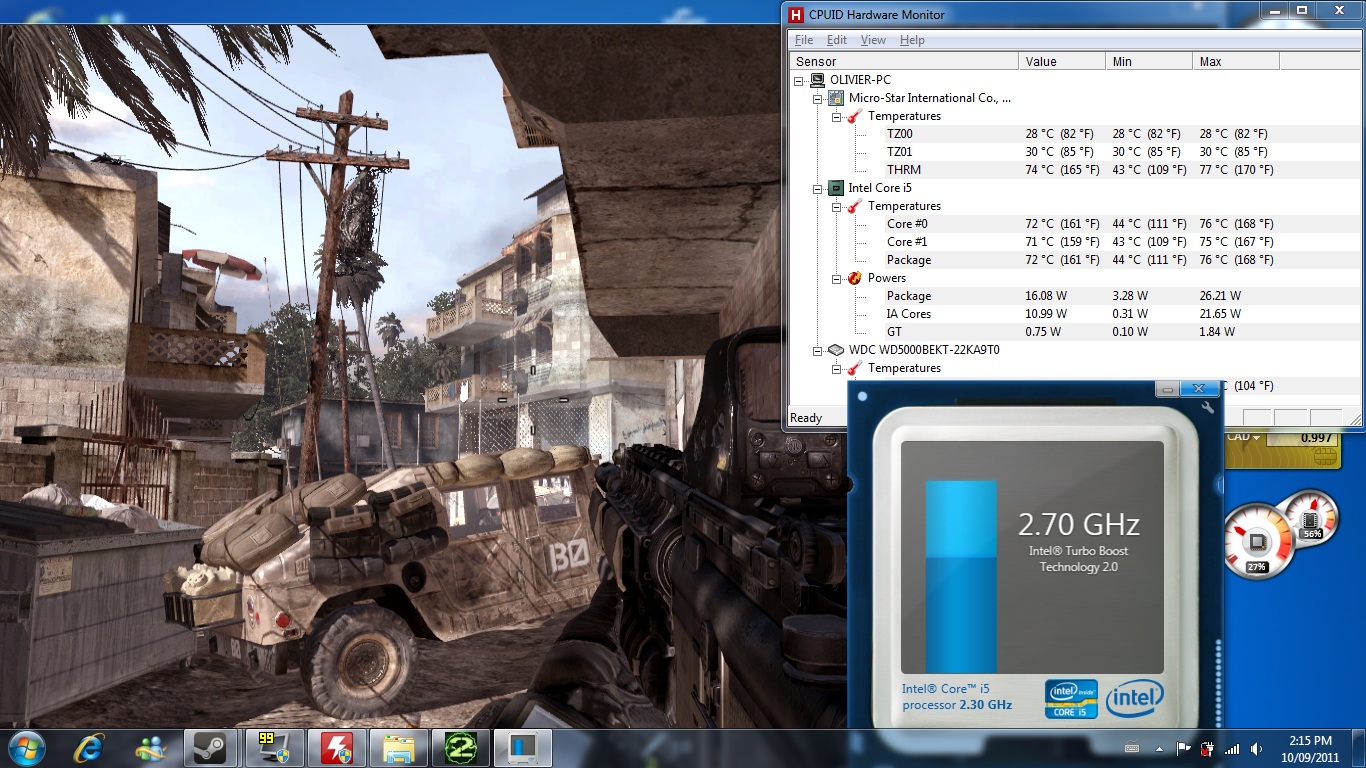Collapse the WDC WD5000BEKT node
The width and height of the screenshot is (1366, 768).
coord(818,350)
